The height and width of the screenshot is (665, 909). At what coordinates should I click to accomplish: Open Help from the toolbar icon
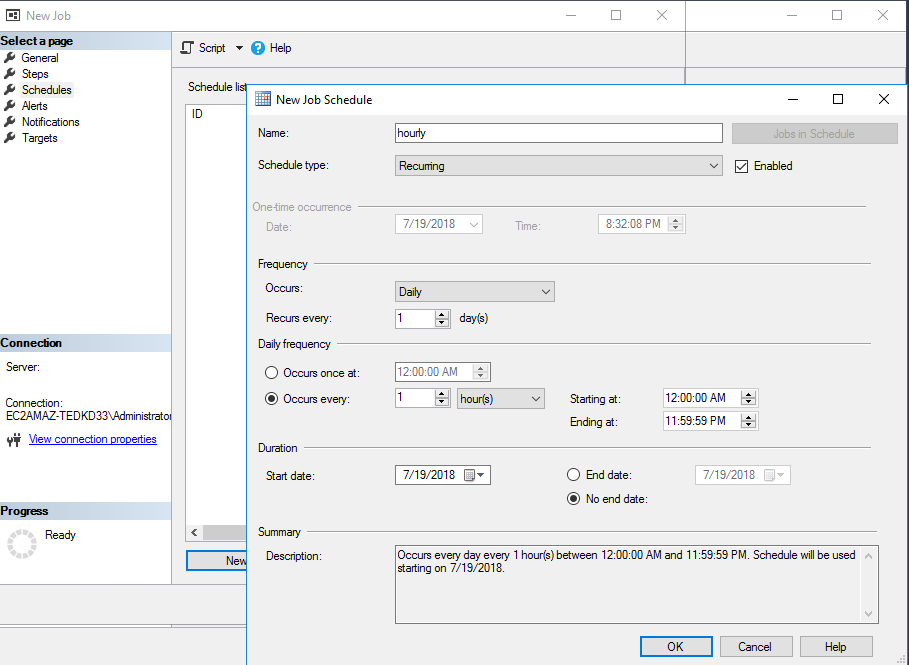pos(258,48)
